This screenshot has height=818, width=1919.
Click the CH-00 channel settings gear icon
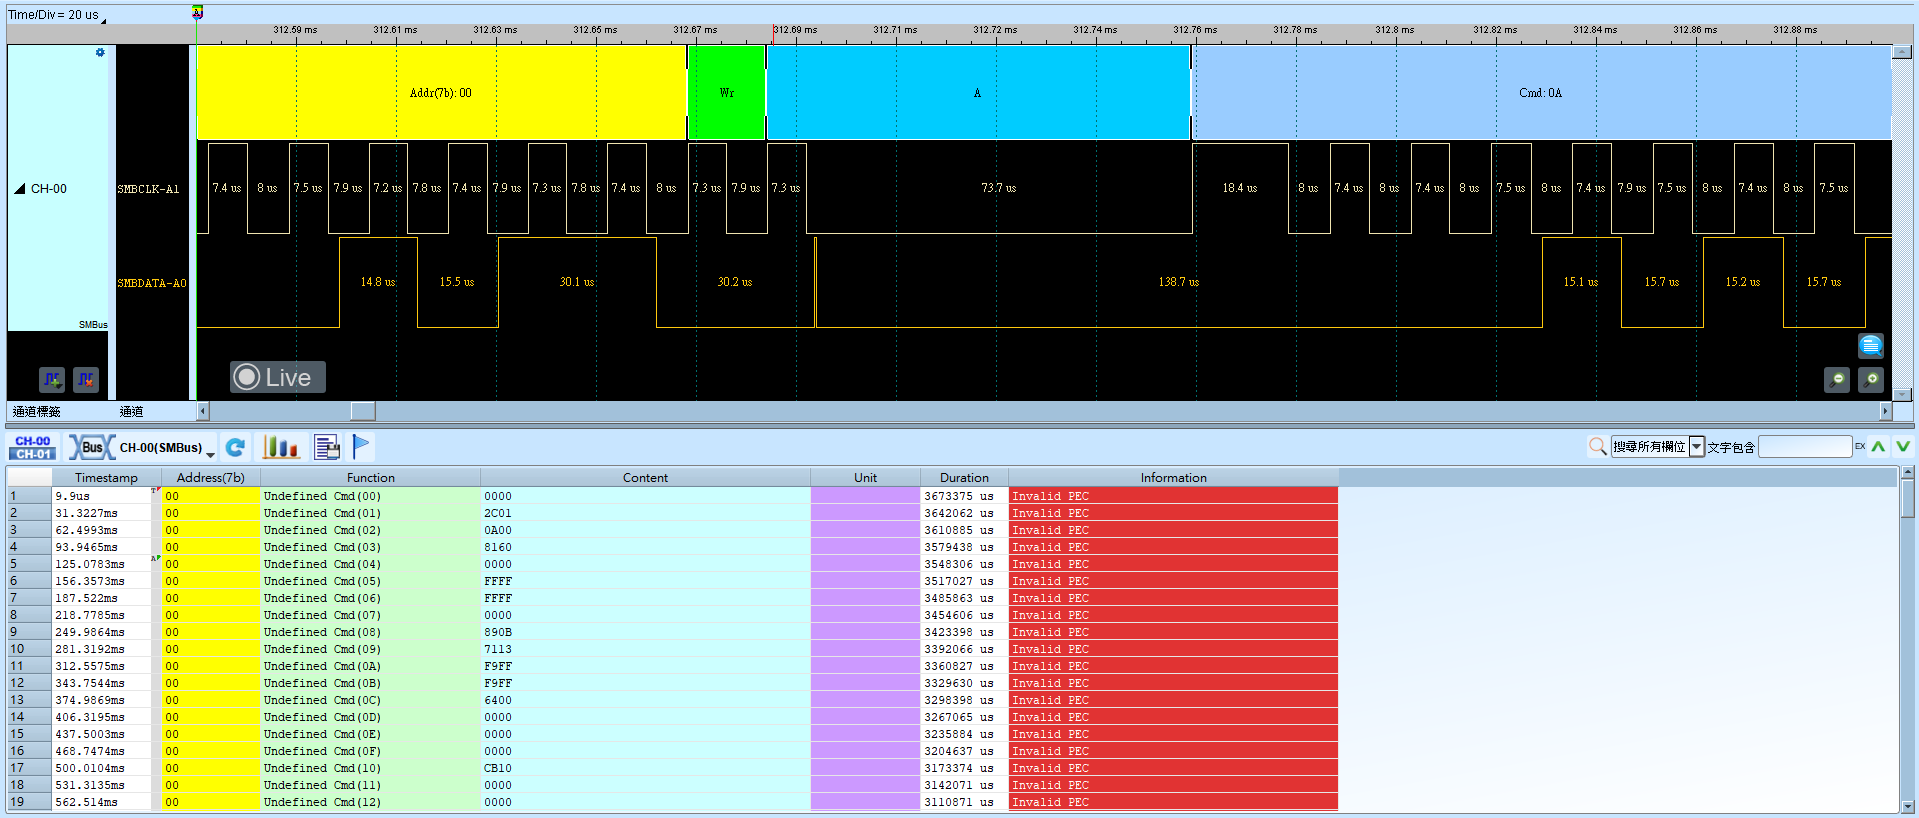100,52
